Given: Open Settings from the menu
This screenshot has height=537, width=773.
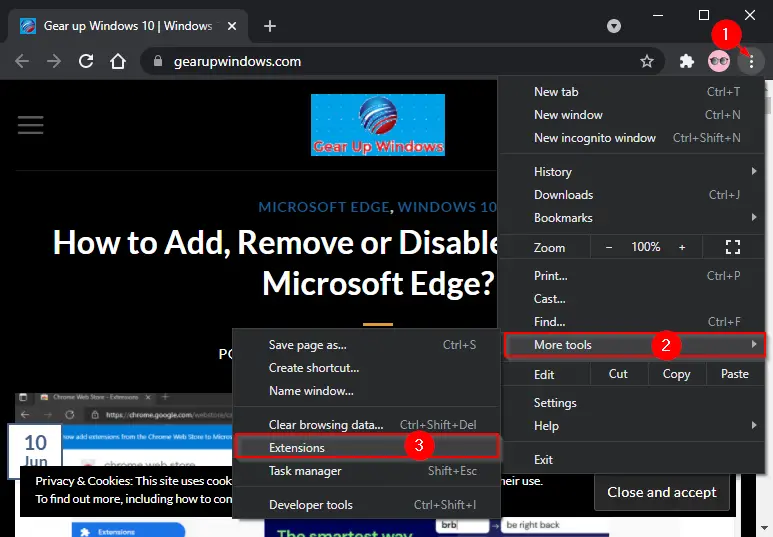Looking at the screenshot, I should pos(634,403).
